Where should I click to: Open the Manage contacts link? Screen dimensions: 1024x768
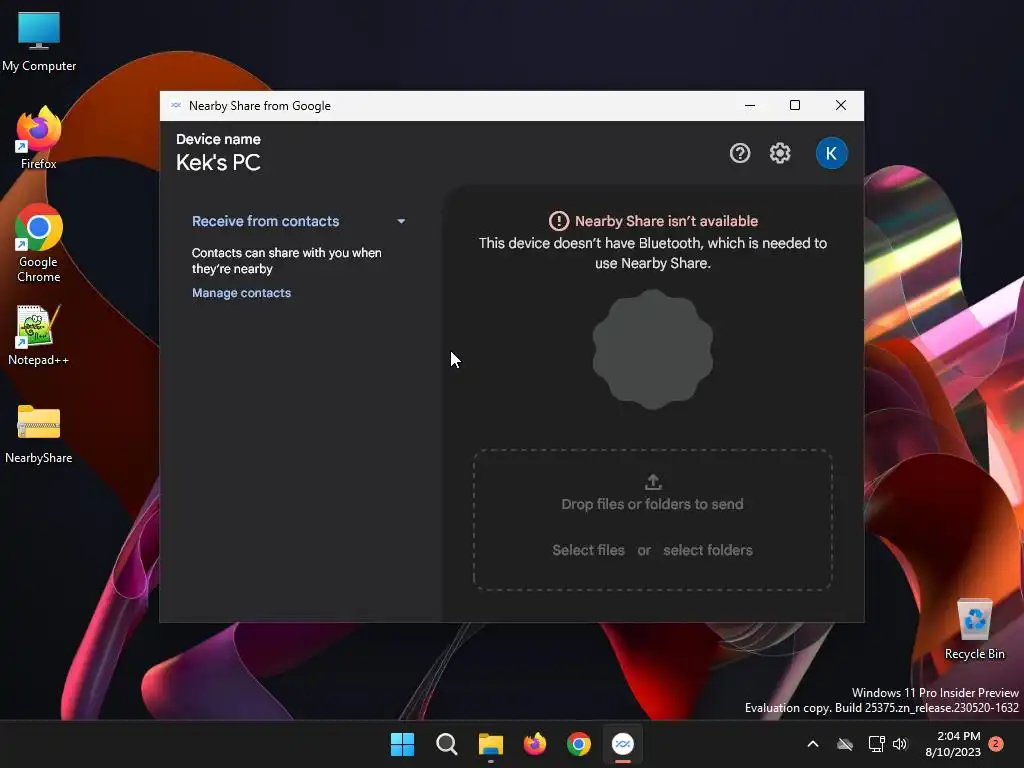tap(241, 293)
